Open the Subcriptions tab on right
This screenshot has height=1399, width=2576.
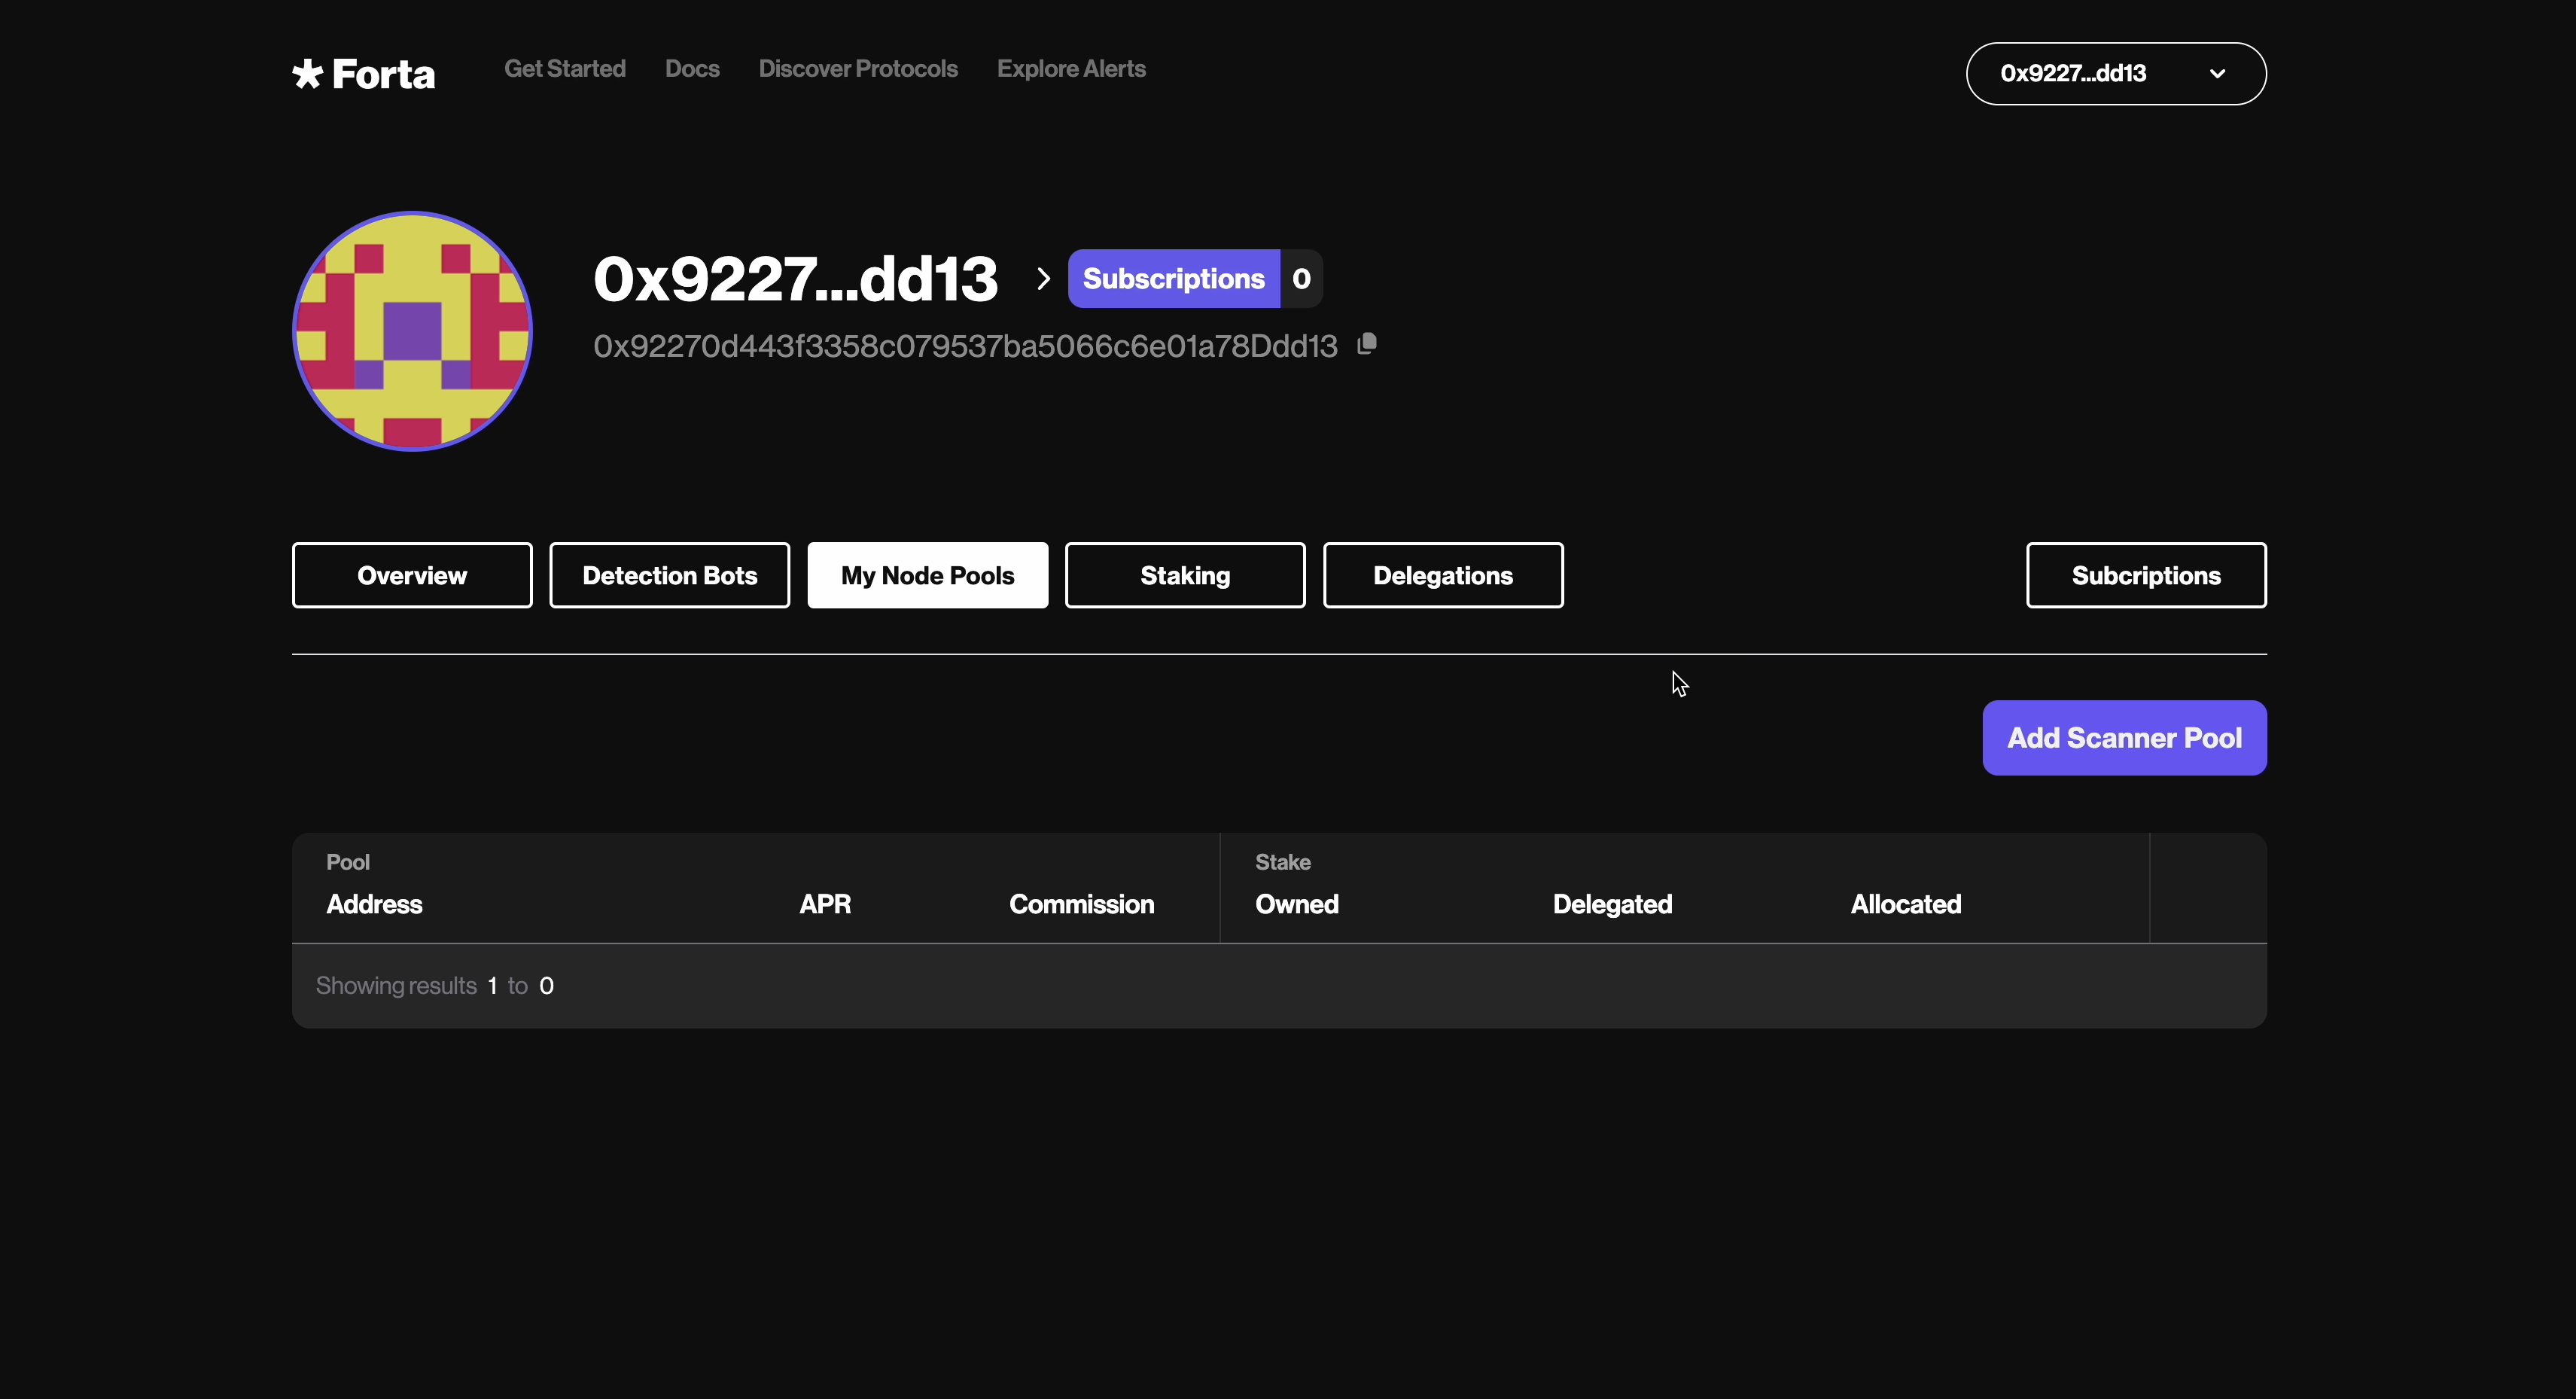coord(2146,575)
